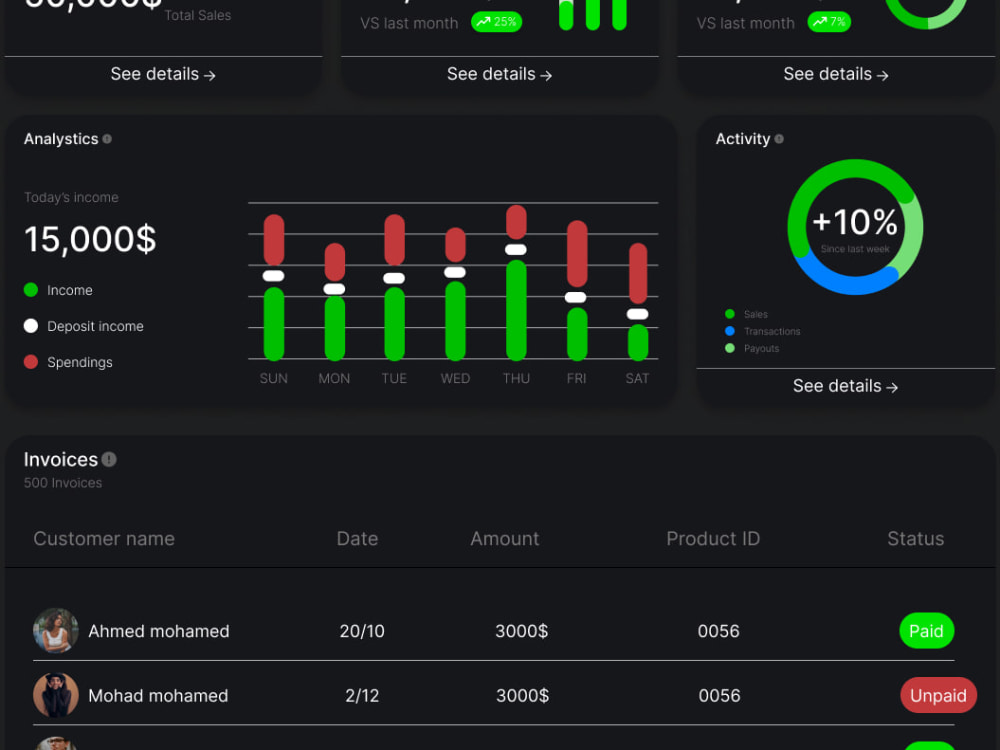Click the SAT red spendings bar
Screen dimensions: 1000x750
click(638, 274)
